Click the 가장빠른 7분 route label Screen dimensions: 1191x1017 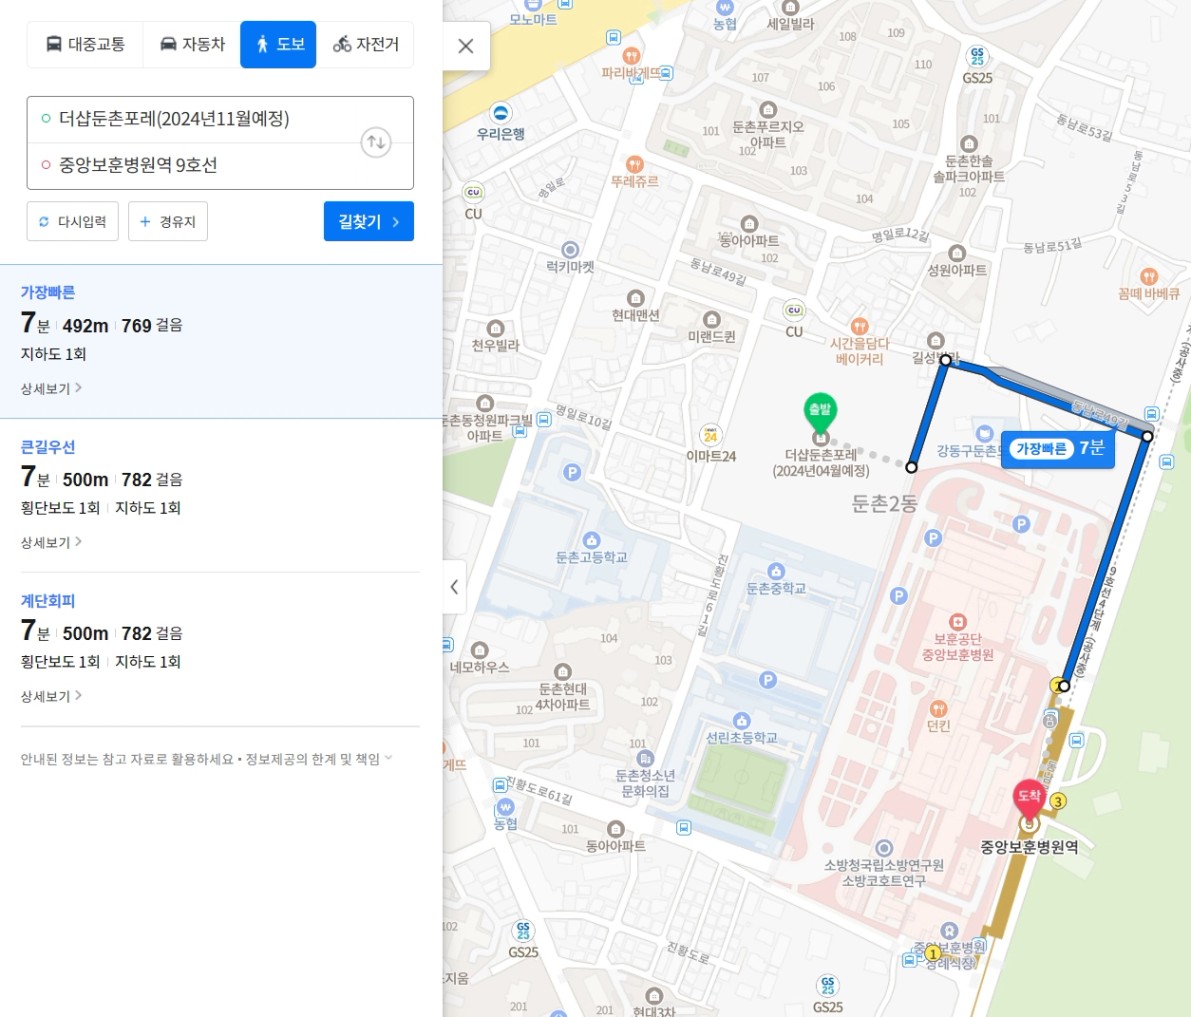[x=1057, y=449]
